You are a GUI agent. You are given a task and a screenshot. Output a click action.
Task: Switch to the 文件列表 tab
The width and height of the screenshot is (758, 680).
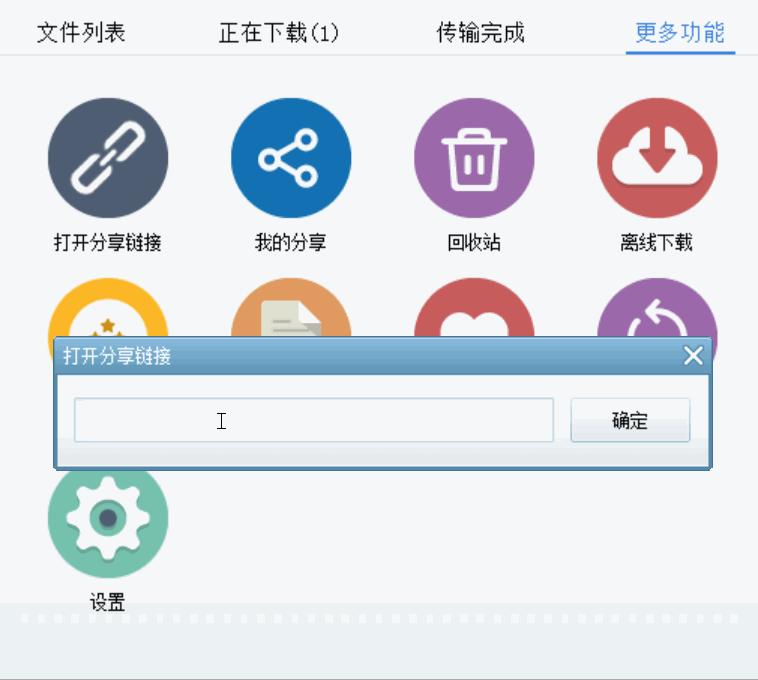click(x=81, y=33)
